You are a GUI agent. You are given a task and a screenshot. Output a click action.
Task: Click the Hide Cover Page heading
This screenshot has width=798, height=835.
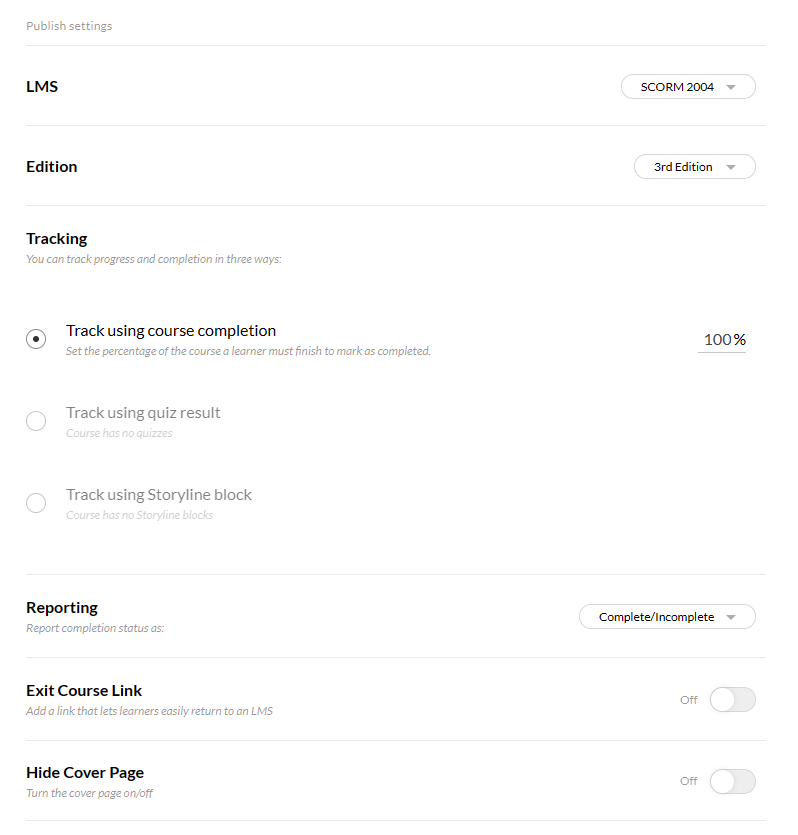[x=85, y=773]
